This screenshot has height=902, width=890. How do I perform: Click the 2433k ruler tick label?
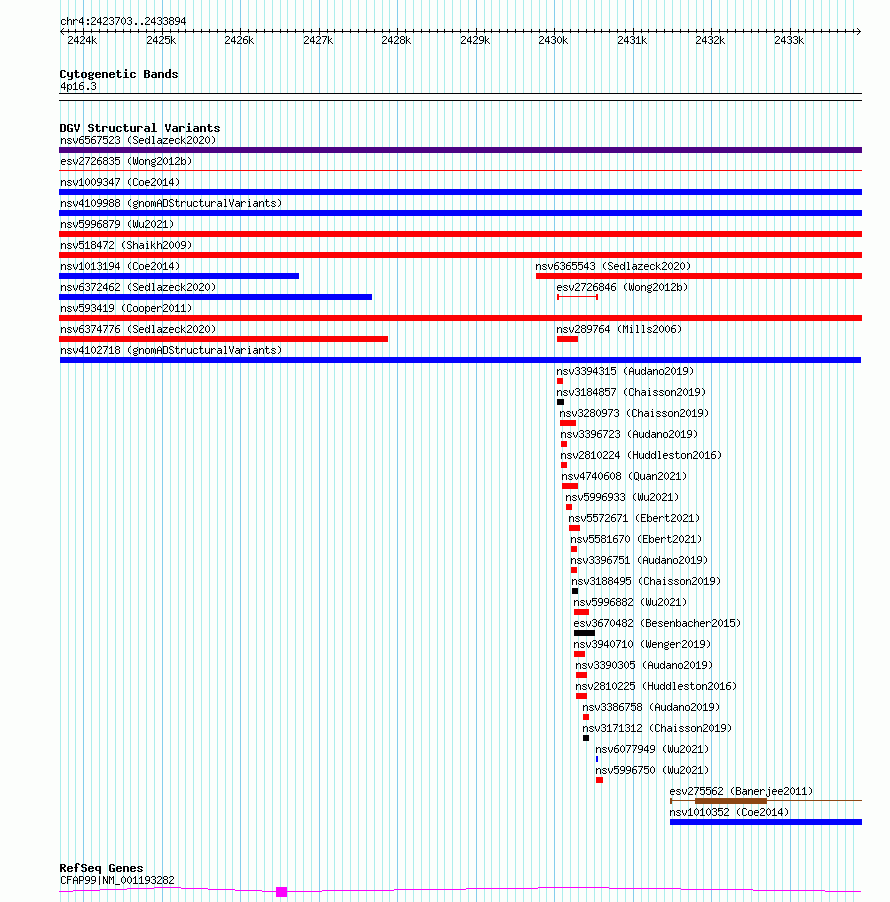tap(789, 40)
